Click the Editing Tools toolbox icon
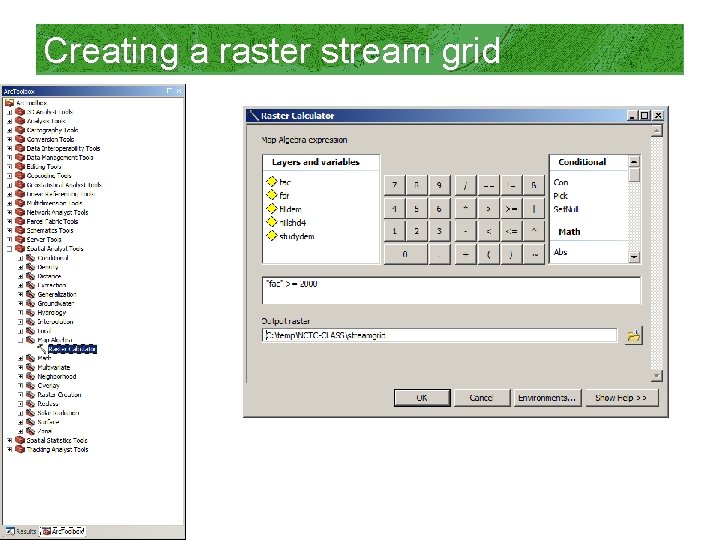720x540 pixels. (x=20, y=166)
